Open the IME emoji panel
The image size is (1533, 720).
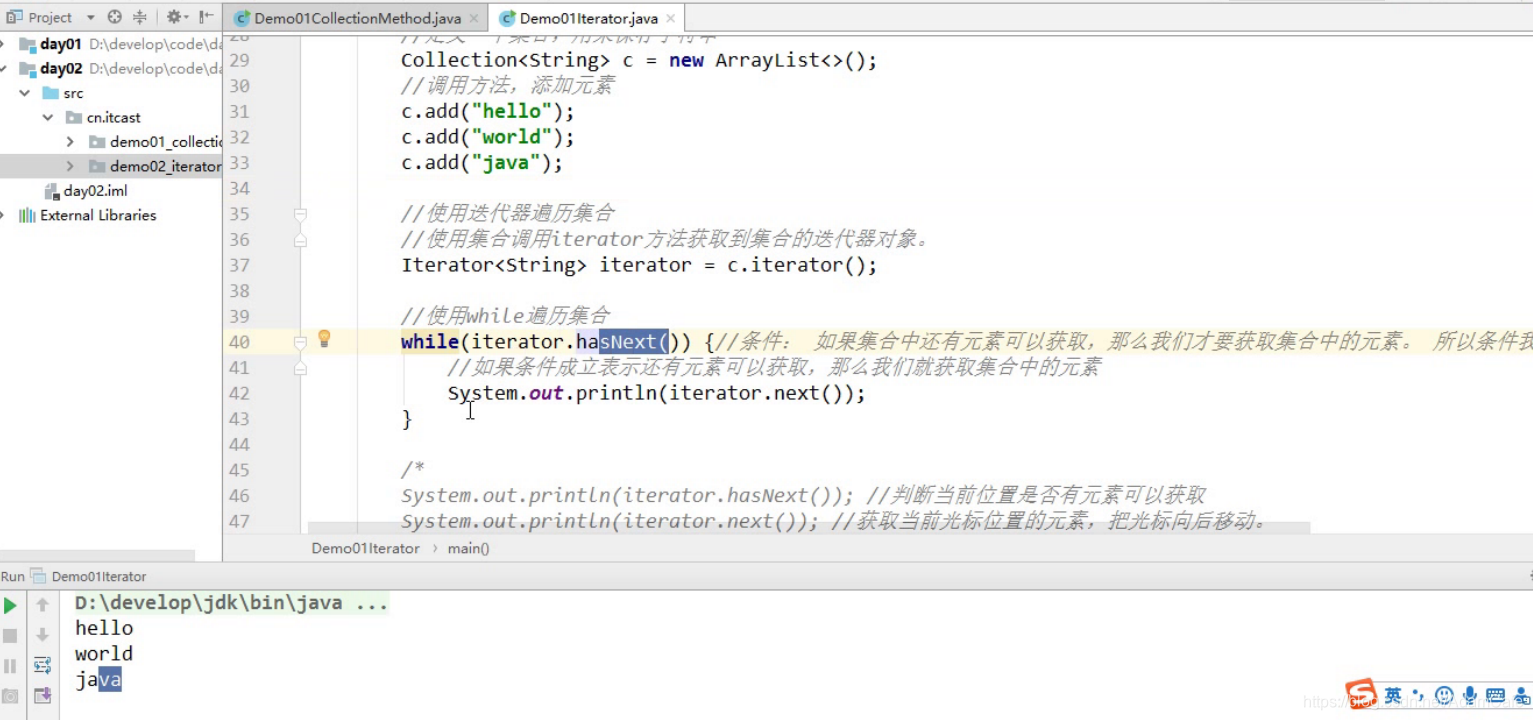tap(1444, 694)
